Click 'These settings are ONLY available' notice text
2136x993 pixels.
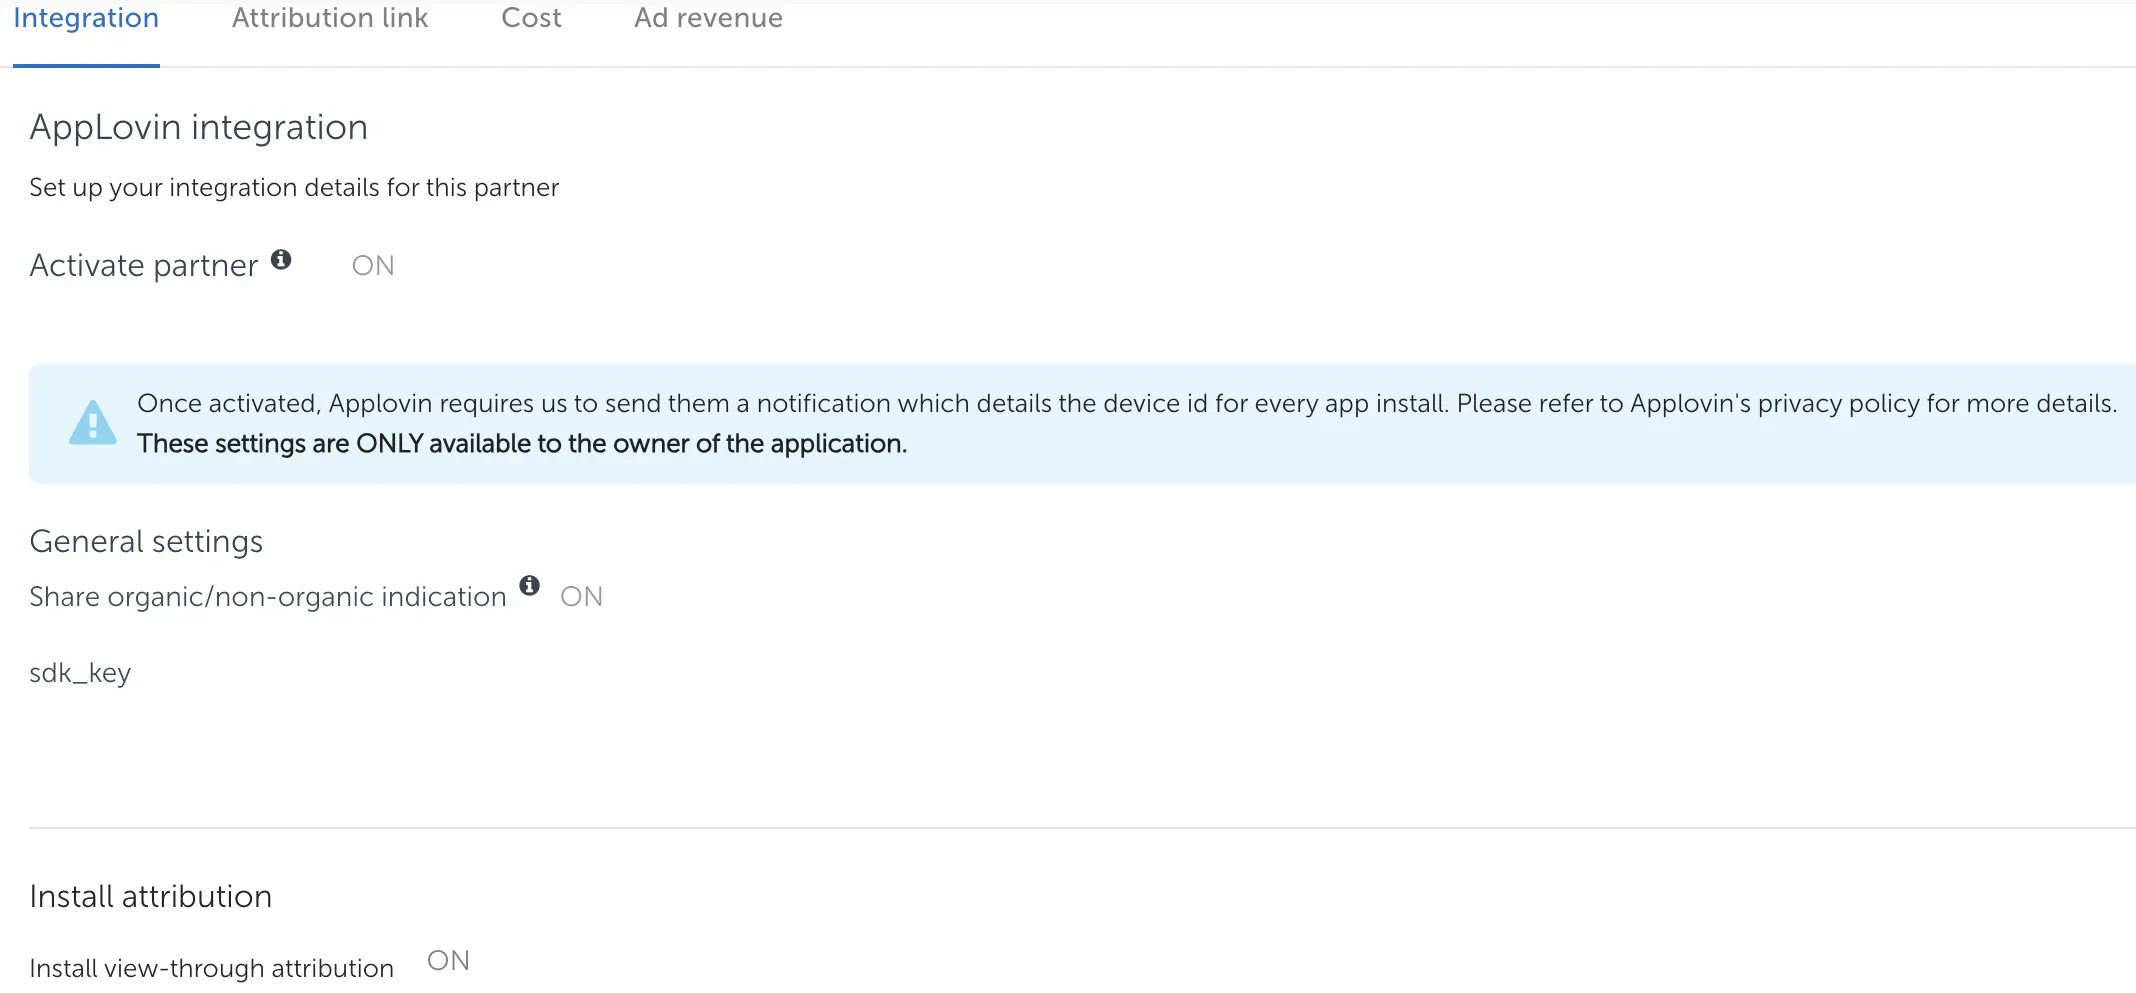tap(522, 444)
